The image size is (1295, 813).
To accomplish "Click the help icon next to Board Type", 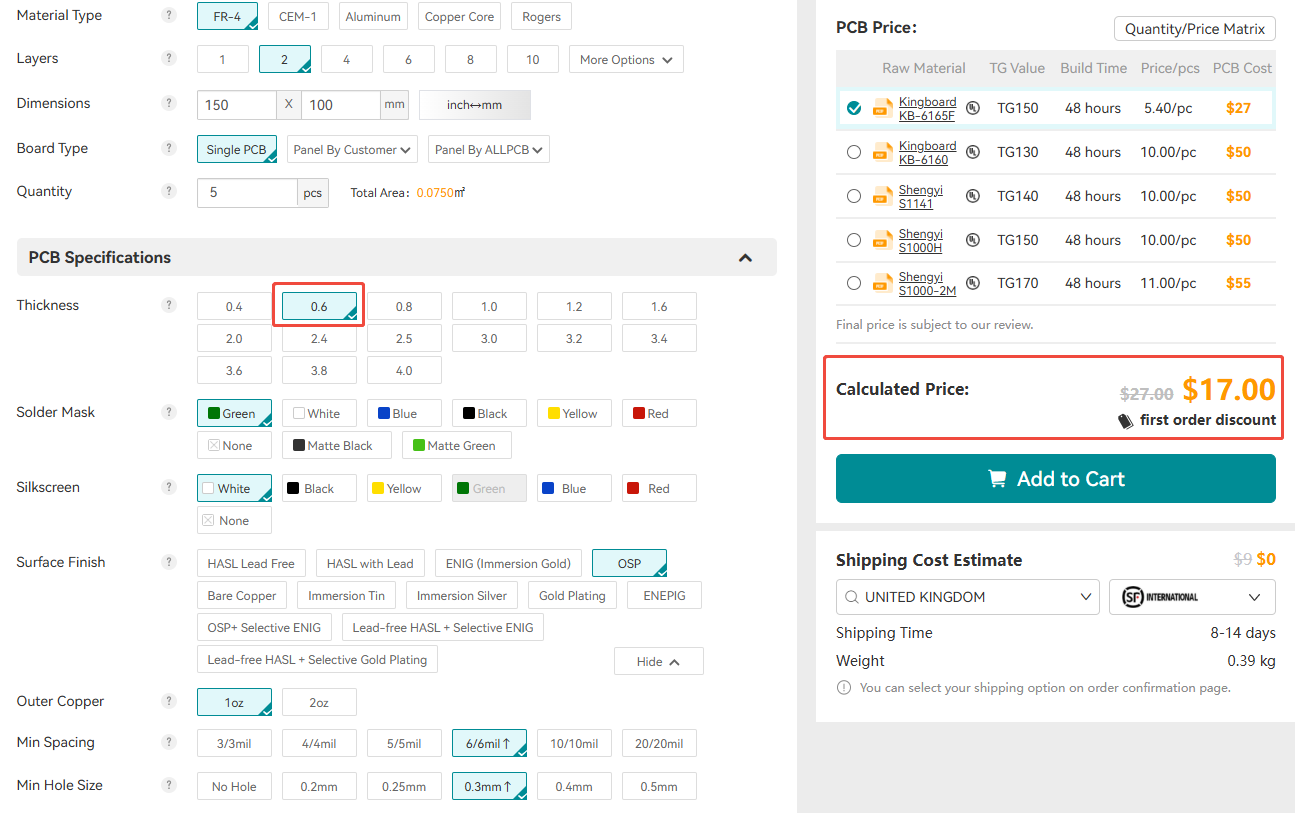I will point(169,148).
